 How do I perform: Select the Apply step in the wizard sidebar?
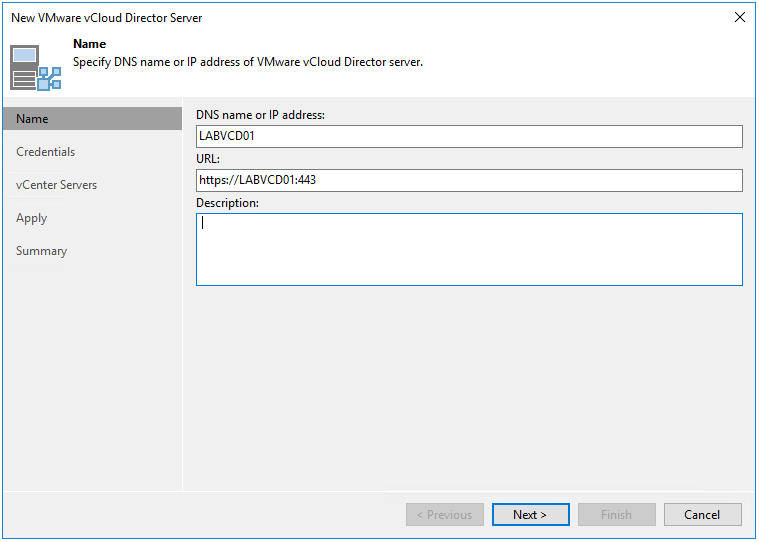32,218
